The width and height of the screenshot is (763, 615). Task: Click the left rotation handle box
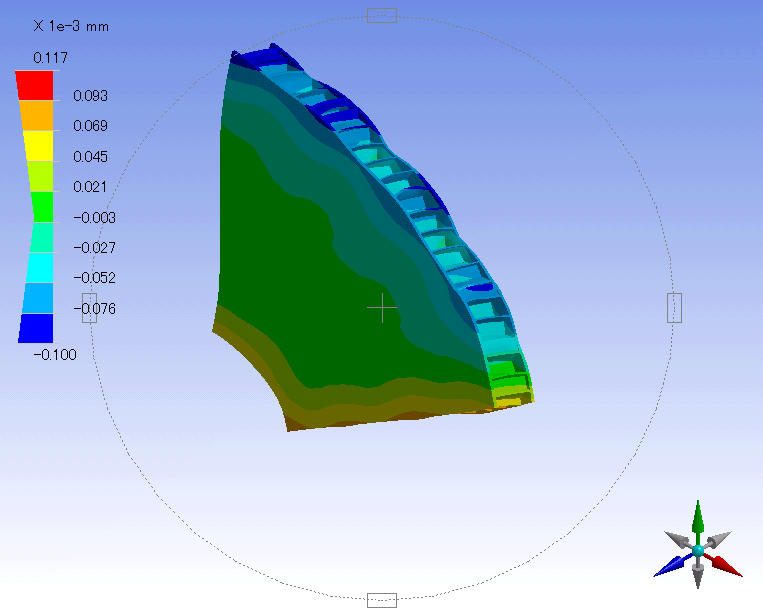[90, 308]
